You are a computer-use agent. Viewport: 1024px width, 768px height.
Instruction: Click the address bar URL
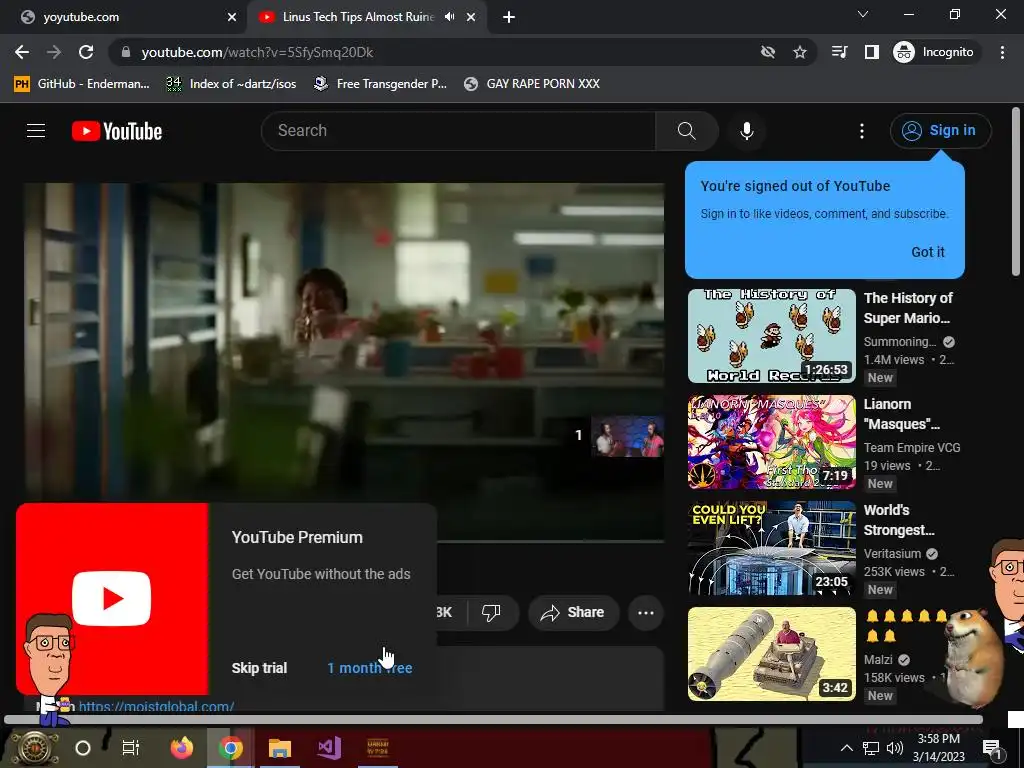tap(257, 52)
